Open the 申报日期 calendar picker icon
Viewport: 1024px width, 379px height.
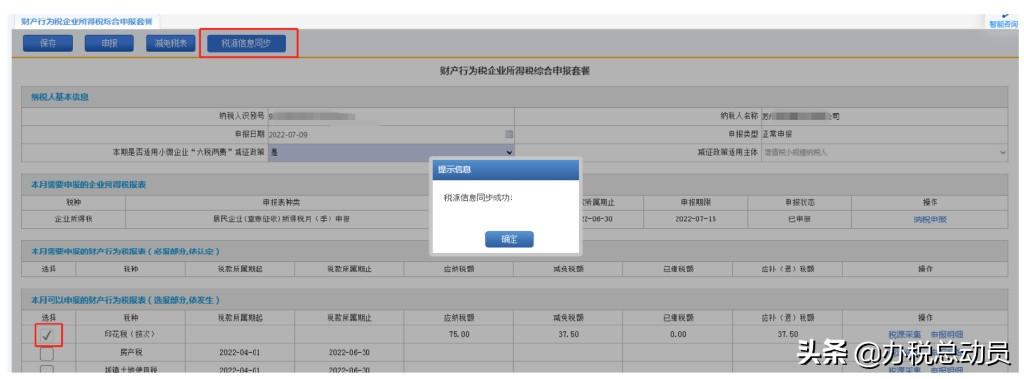509,134
